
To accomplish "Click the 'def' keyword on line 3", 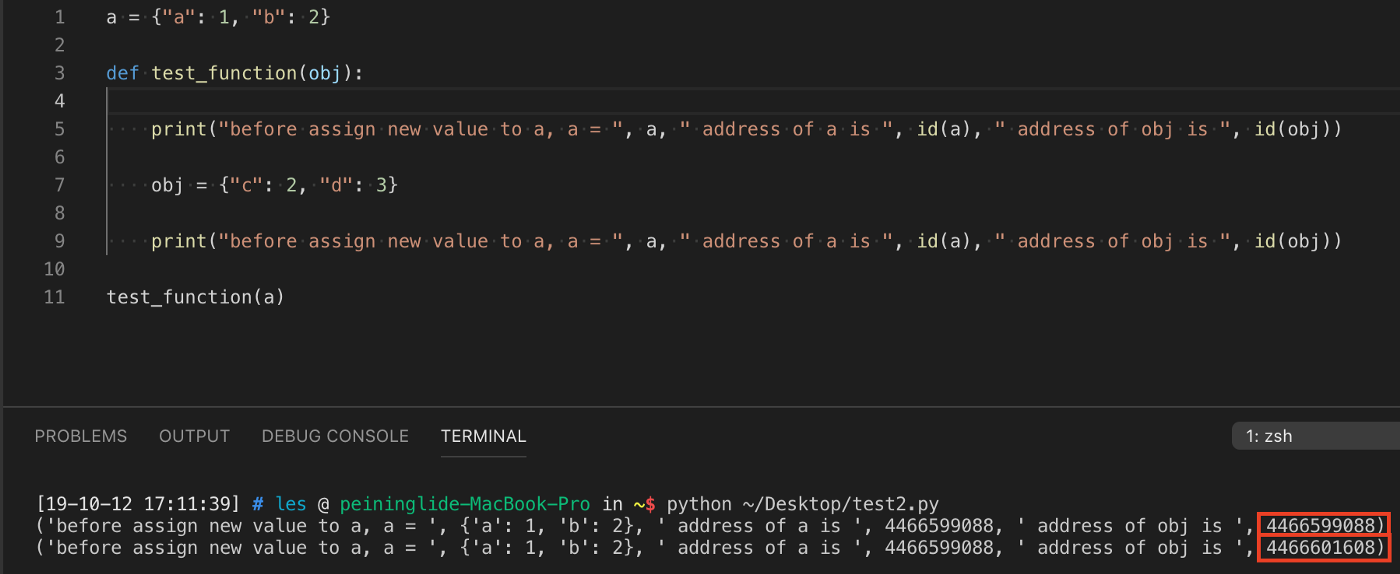I will 123,73.
